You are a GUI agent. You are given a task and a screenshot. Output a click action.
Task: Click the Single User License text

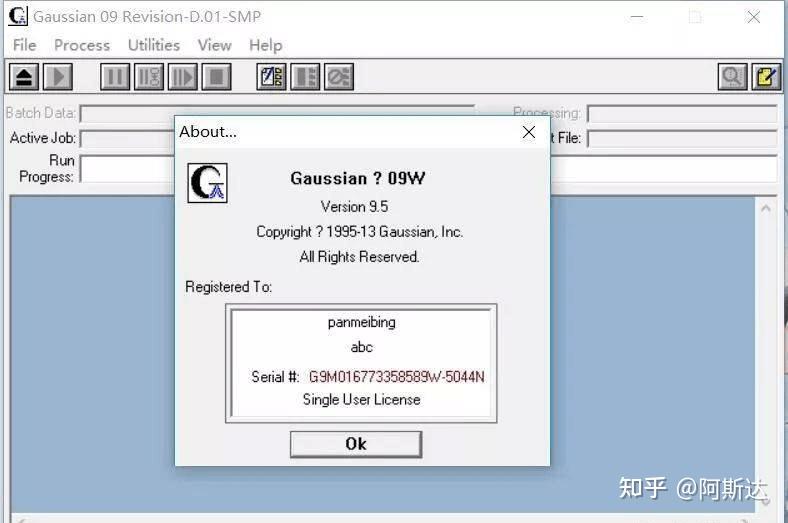click(361, 400)
